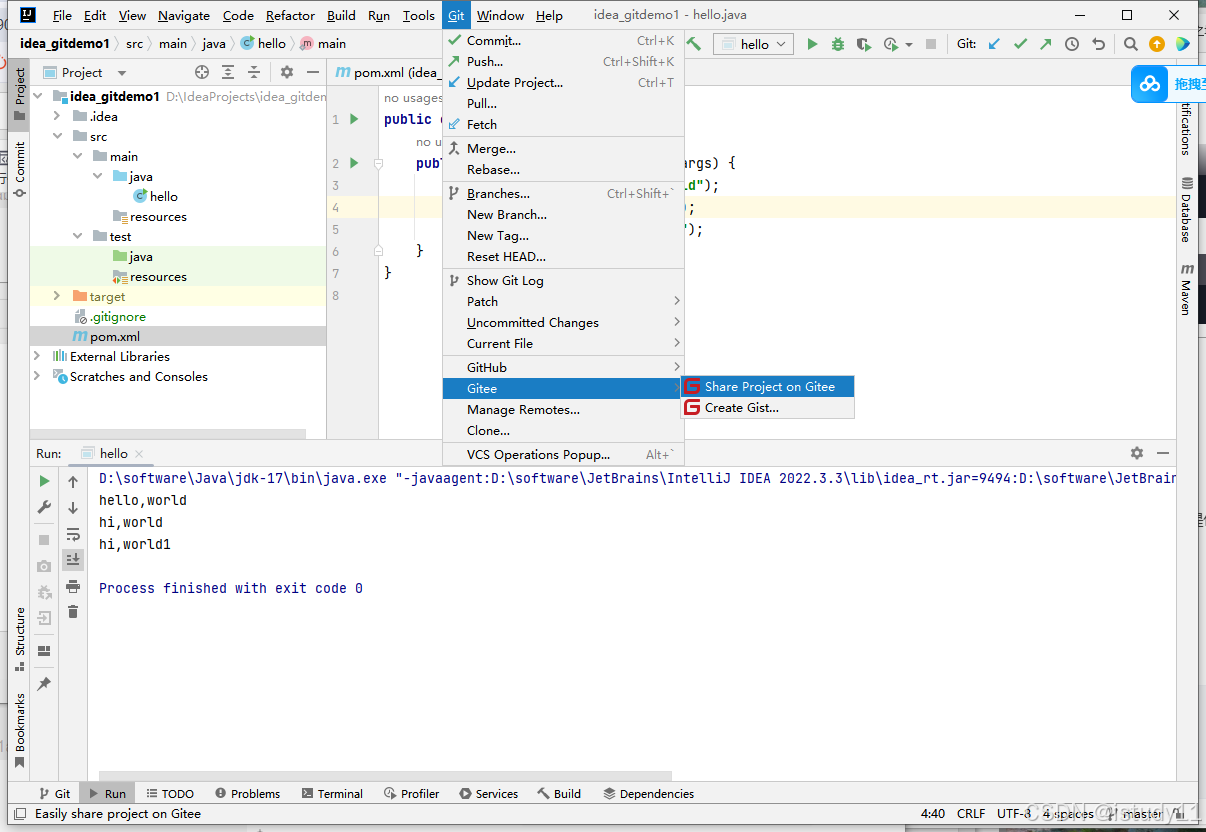Switch to the Terminal tool tab

(x=331, y=793)
